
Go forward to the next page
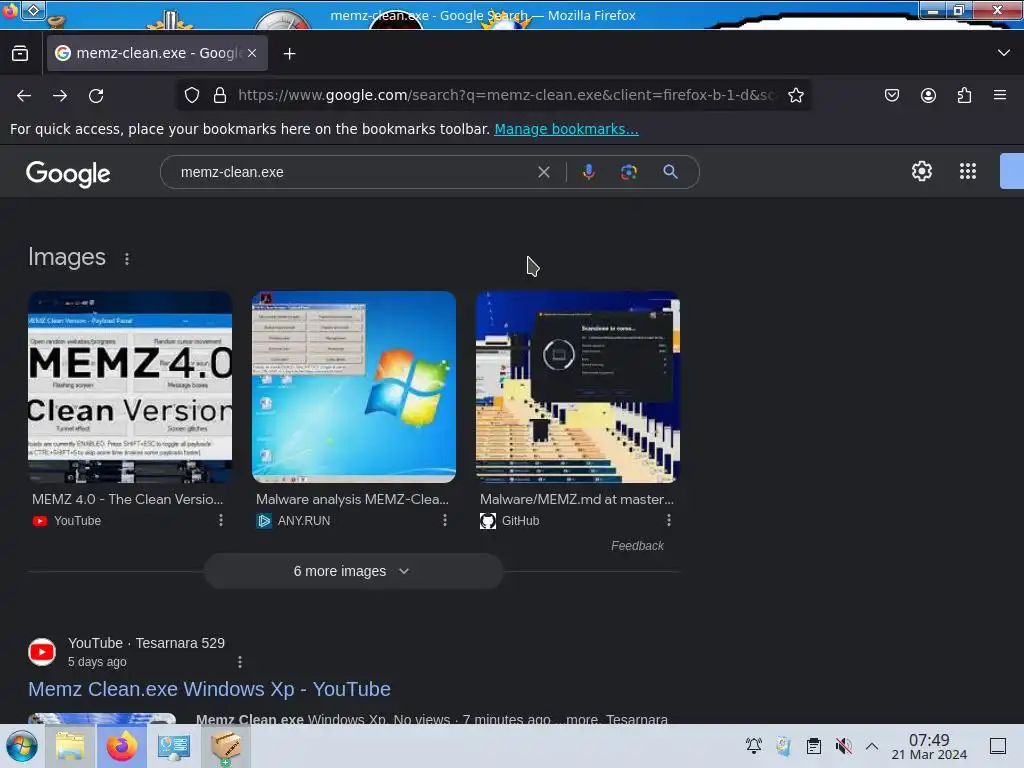pyautogui.click(x=60, y=95)
